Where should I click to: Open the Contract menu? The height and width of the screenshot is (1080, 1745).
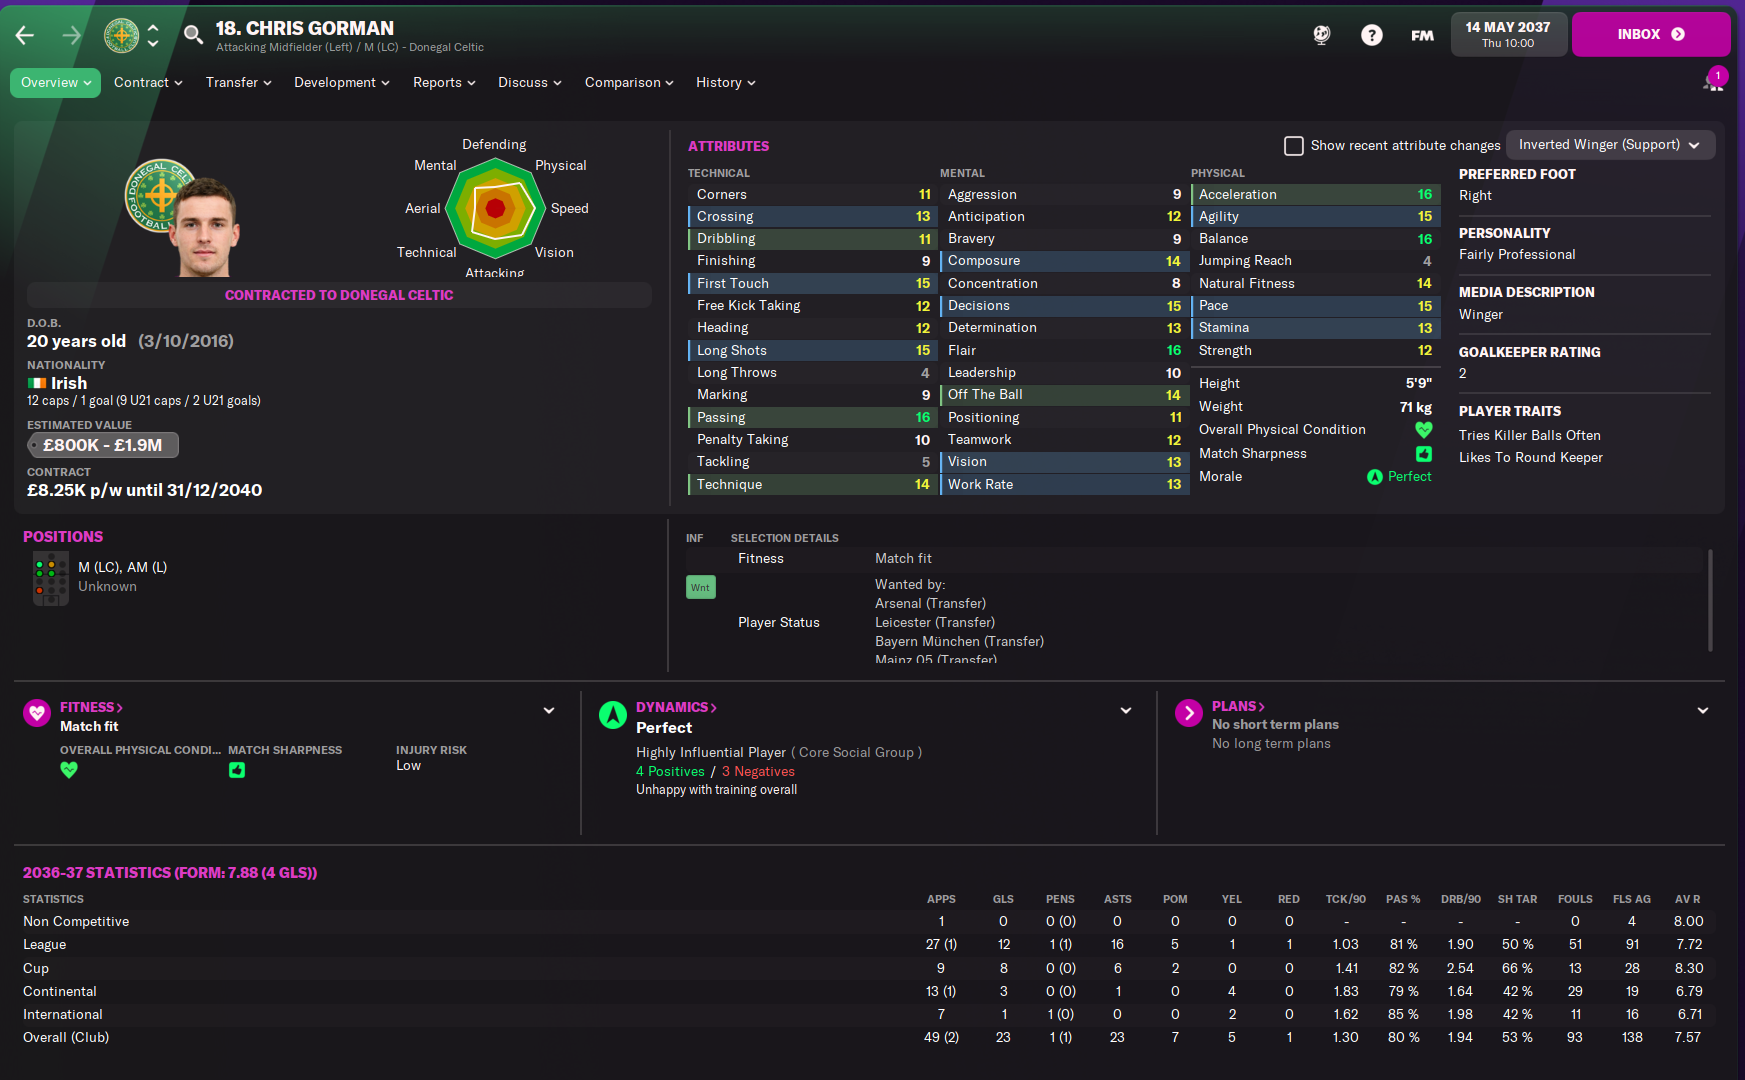[x=148, y=83]
